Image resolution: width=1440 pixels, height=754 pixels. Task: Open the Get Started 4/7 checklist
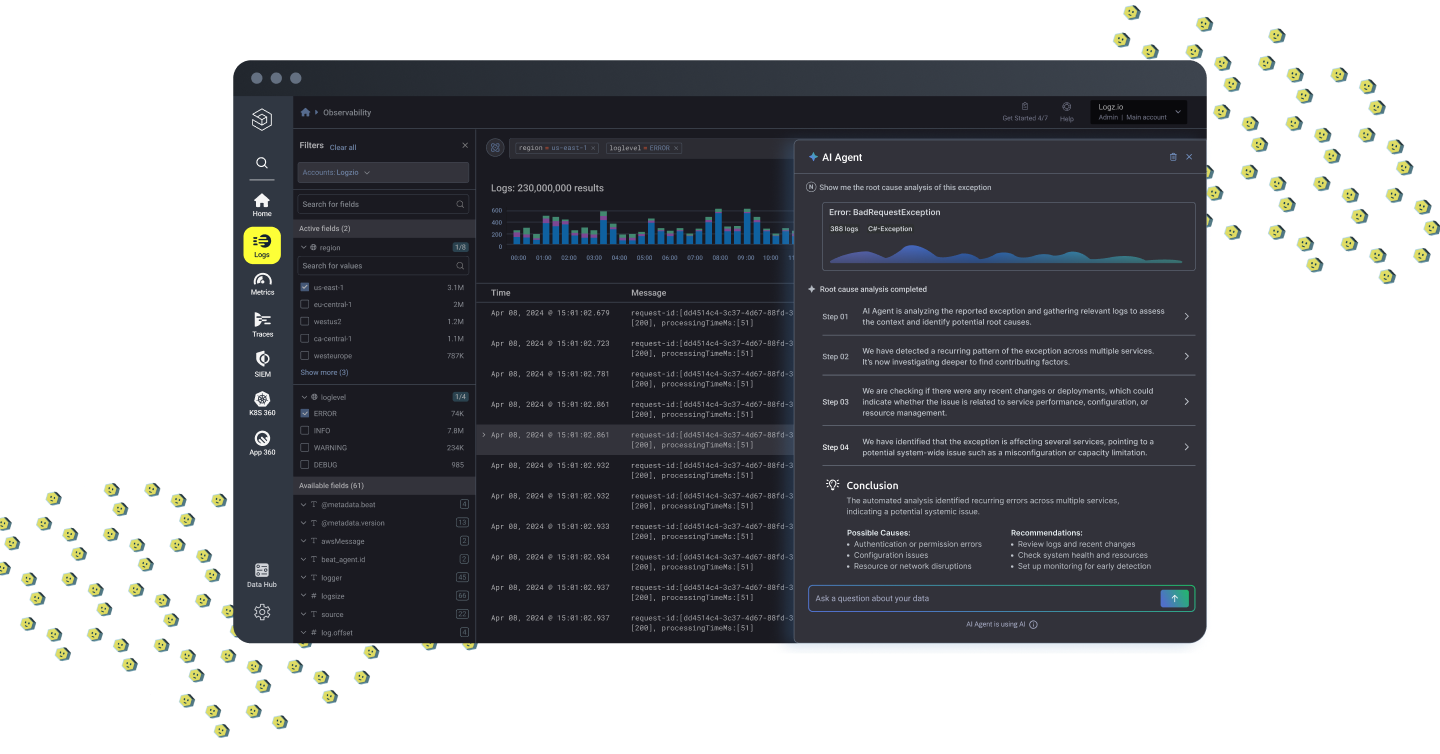[1025, 112]
